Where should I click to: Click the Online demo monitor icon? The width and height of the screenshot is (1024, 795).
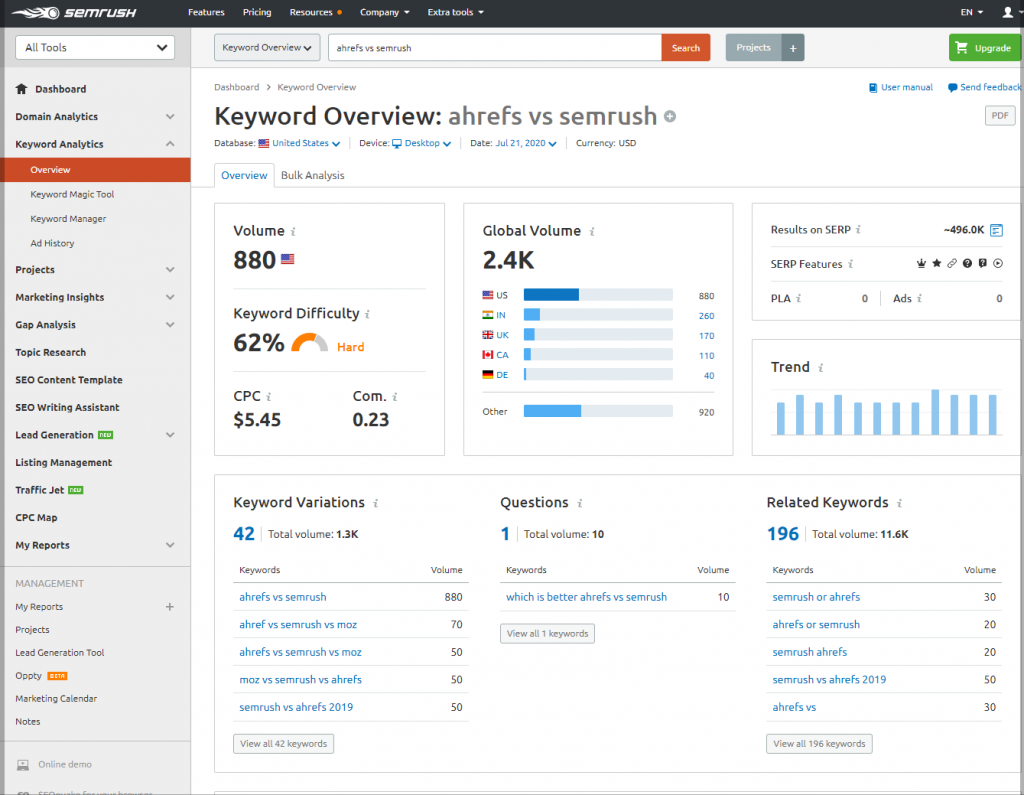(x=23, y=764)
